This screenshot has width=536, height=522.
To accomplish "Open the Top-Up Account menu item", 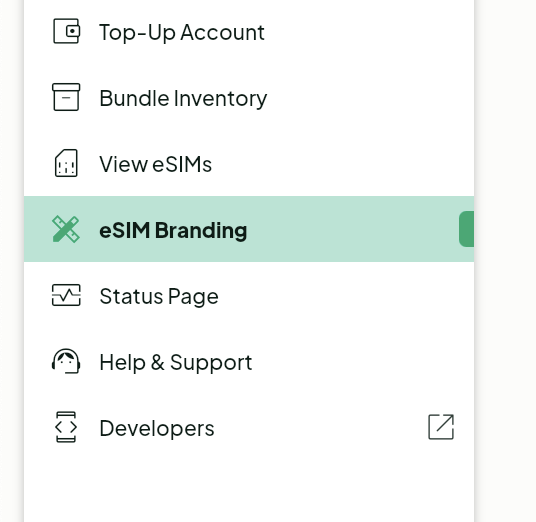I will (x=182, y=32).
